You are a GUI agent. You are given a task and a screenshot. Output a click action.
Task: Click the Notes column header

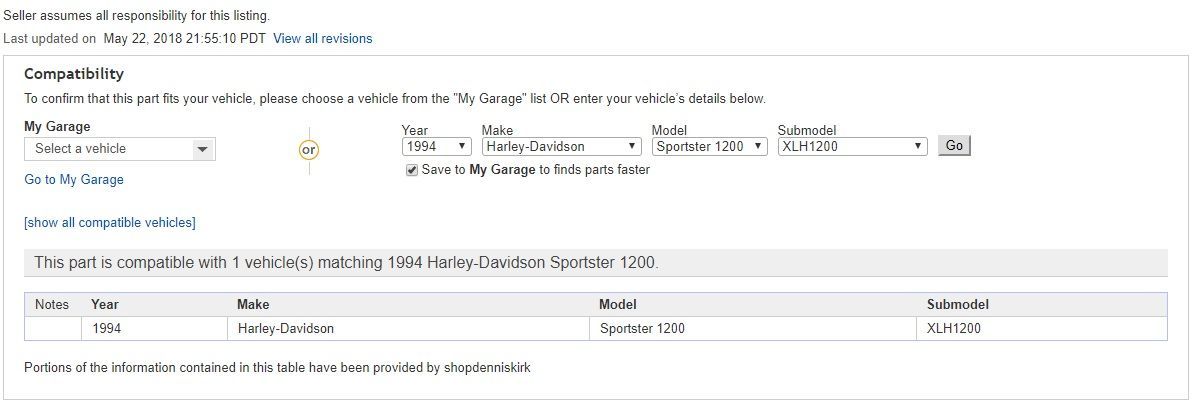pos(52,305)
